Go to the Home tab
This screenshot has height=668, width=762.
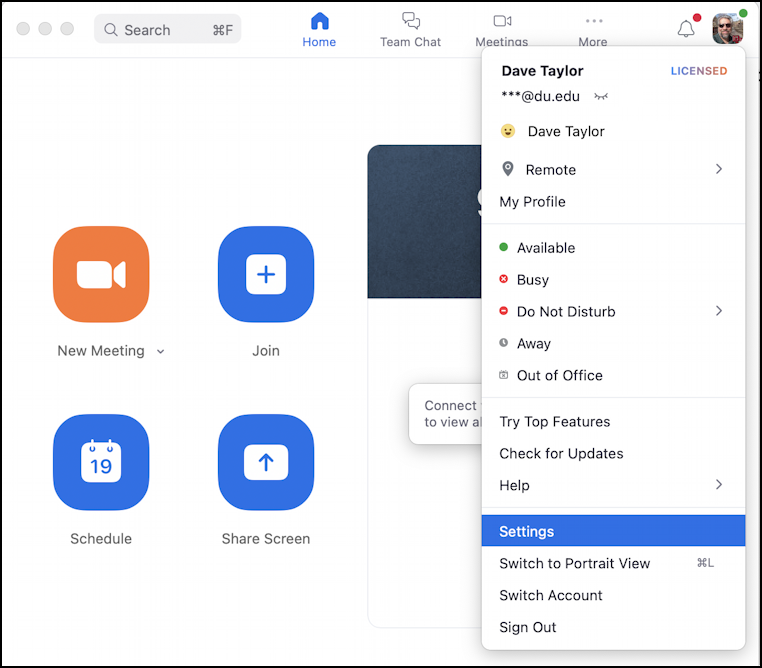coord(319,30)
